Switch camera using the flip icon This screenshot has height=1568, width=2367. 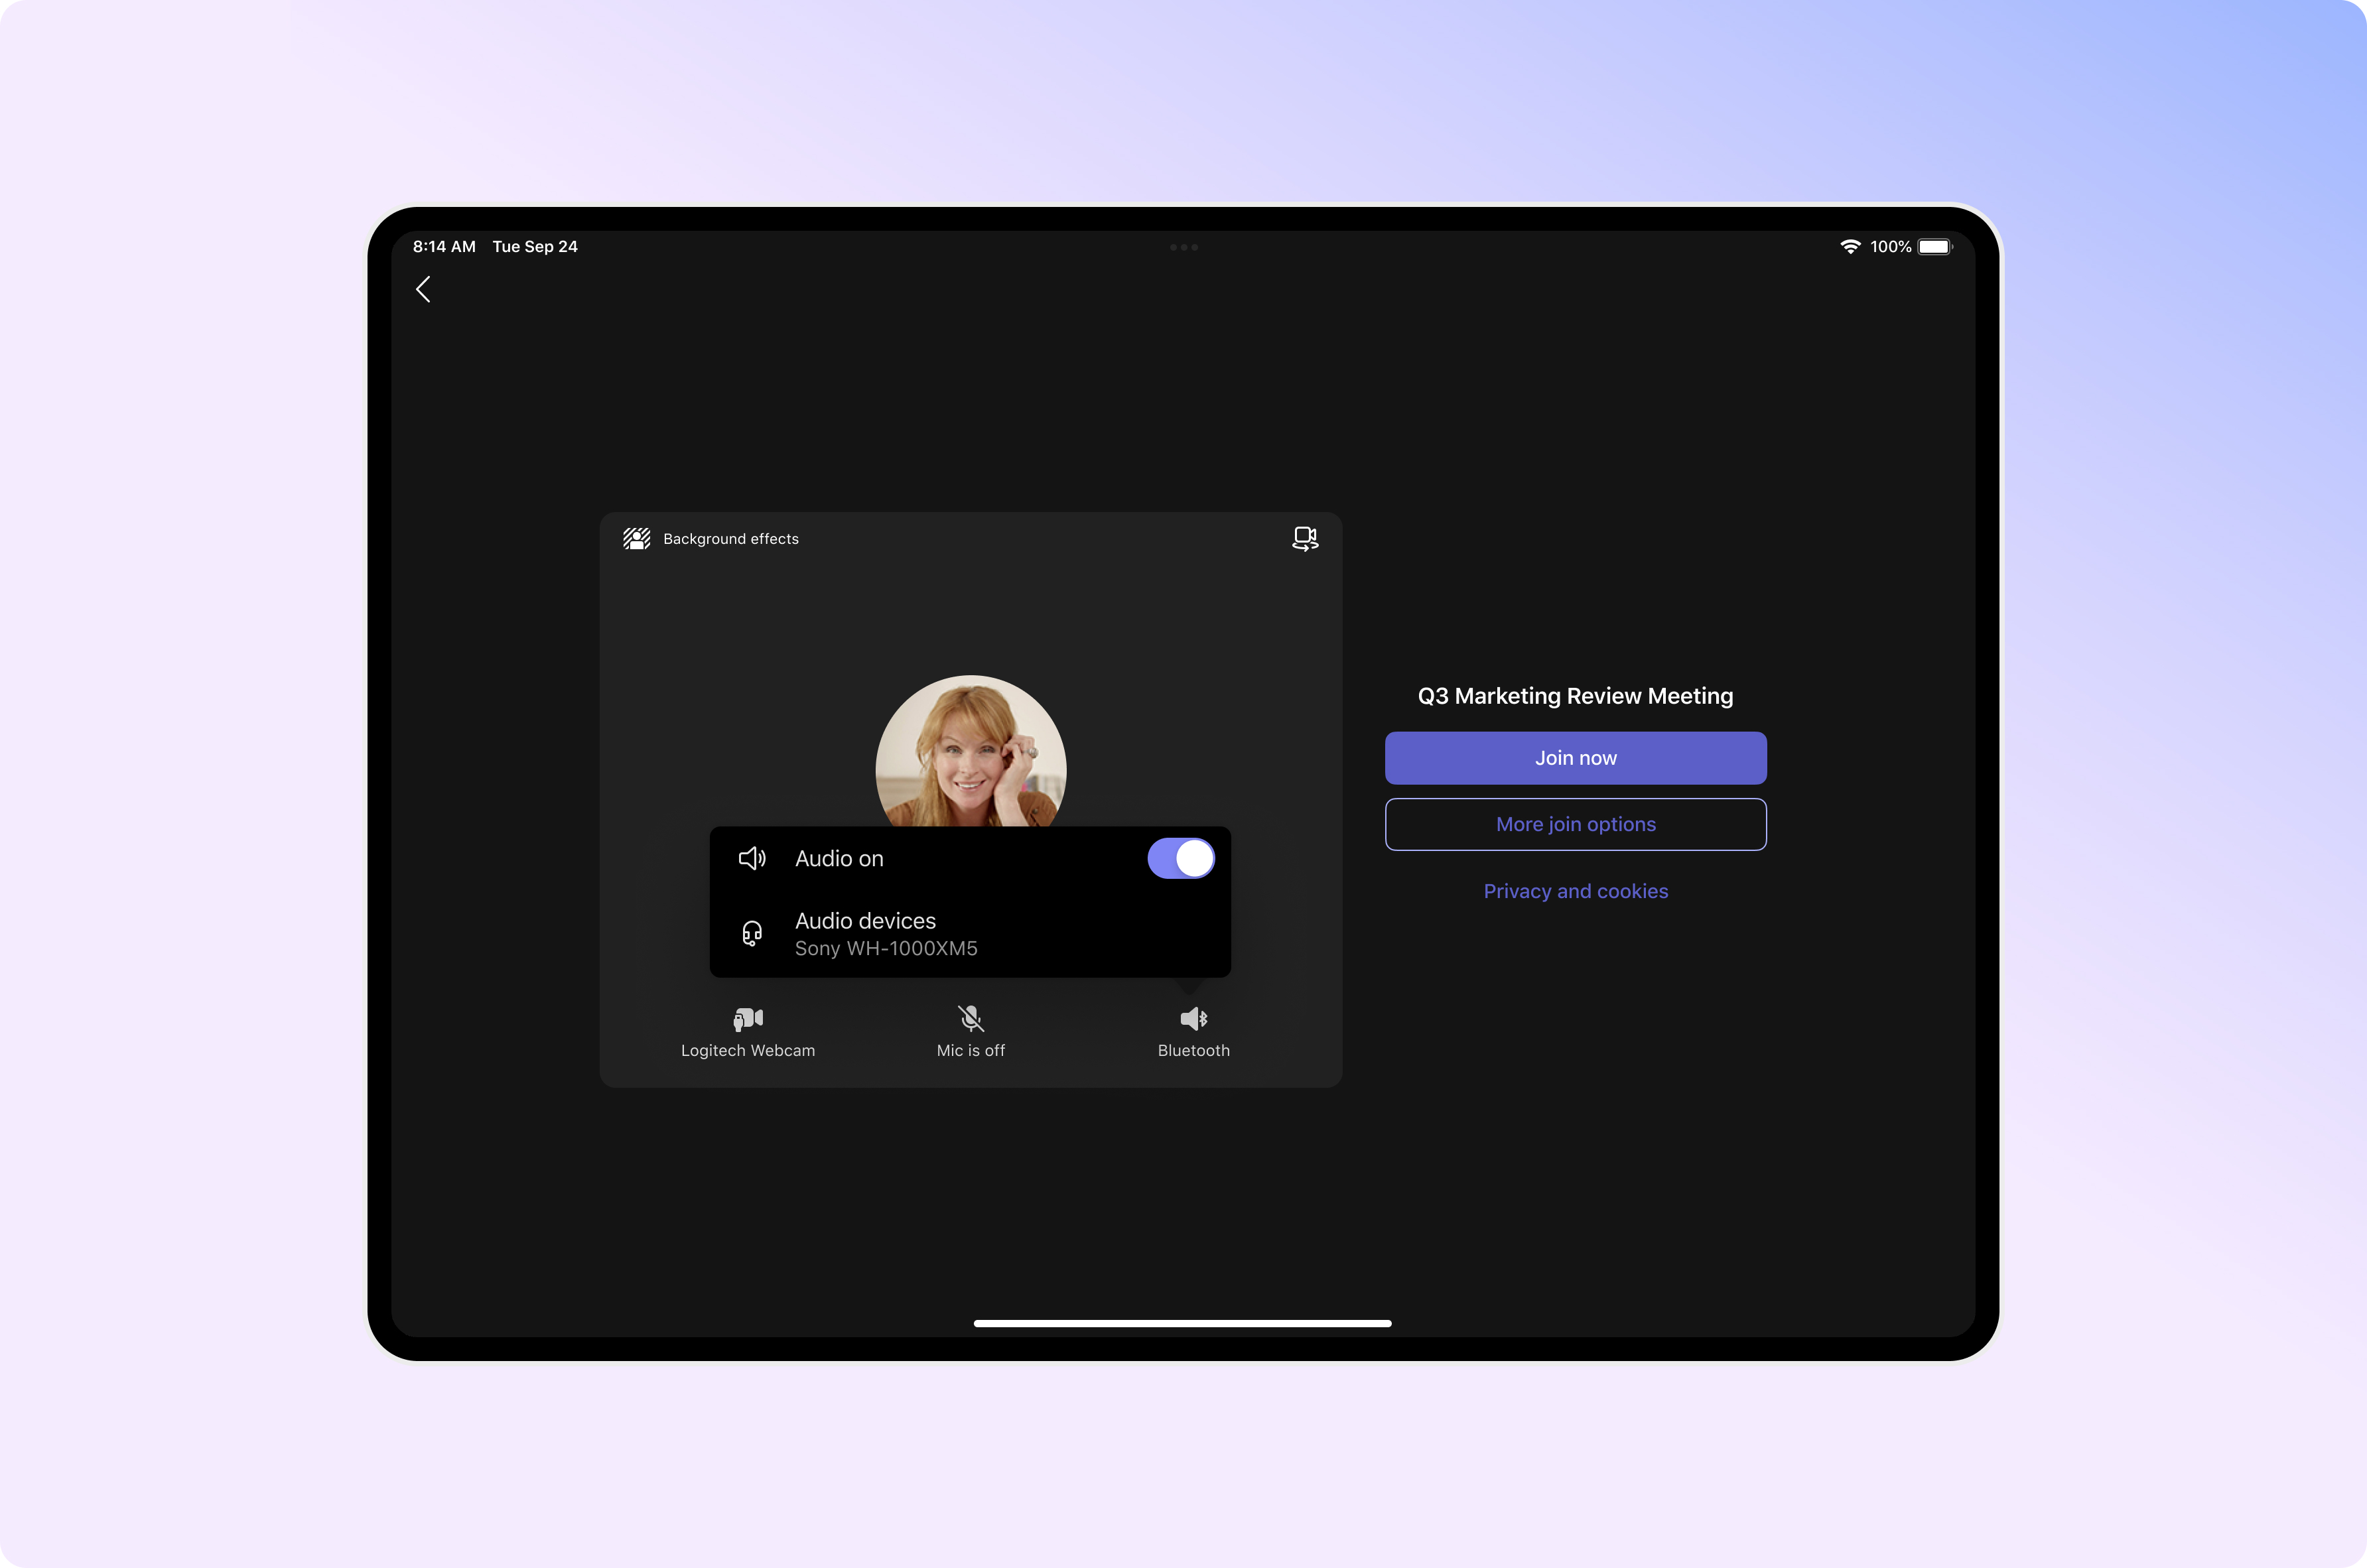(1305, 539)
